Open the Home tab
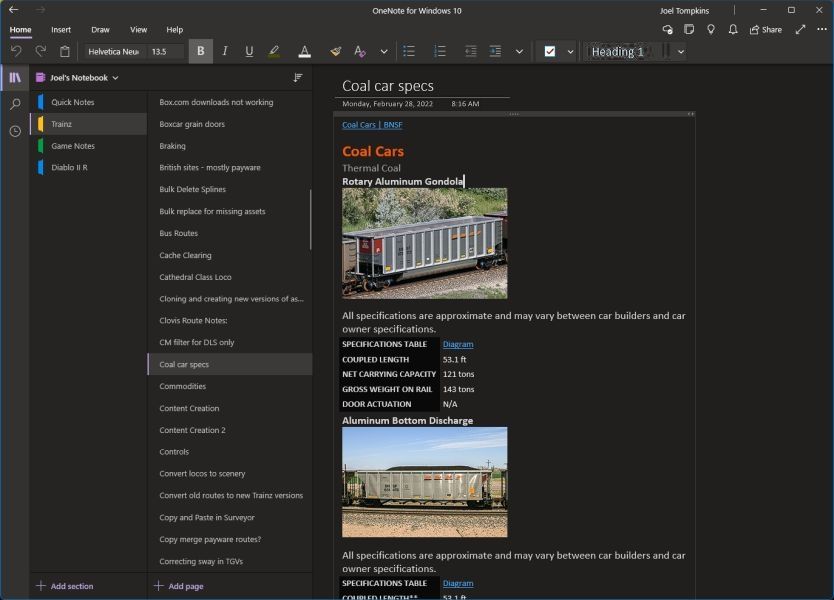834x600 pixels. 20,30
